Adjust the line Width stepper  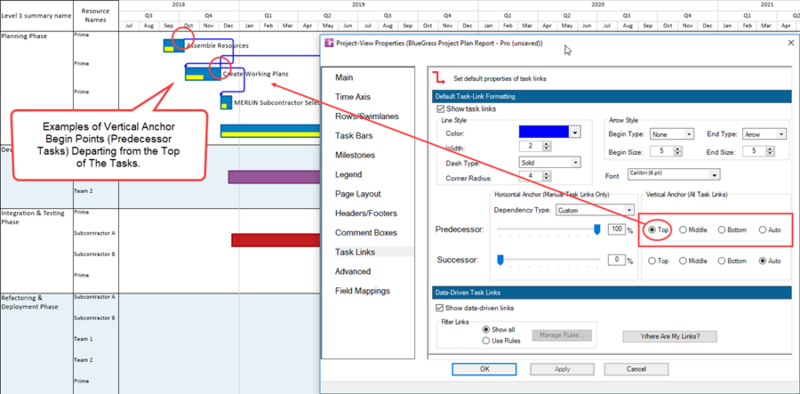click(x=547, y=146)
